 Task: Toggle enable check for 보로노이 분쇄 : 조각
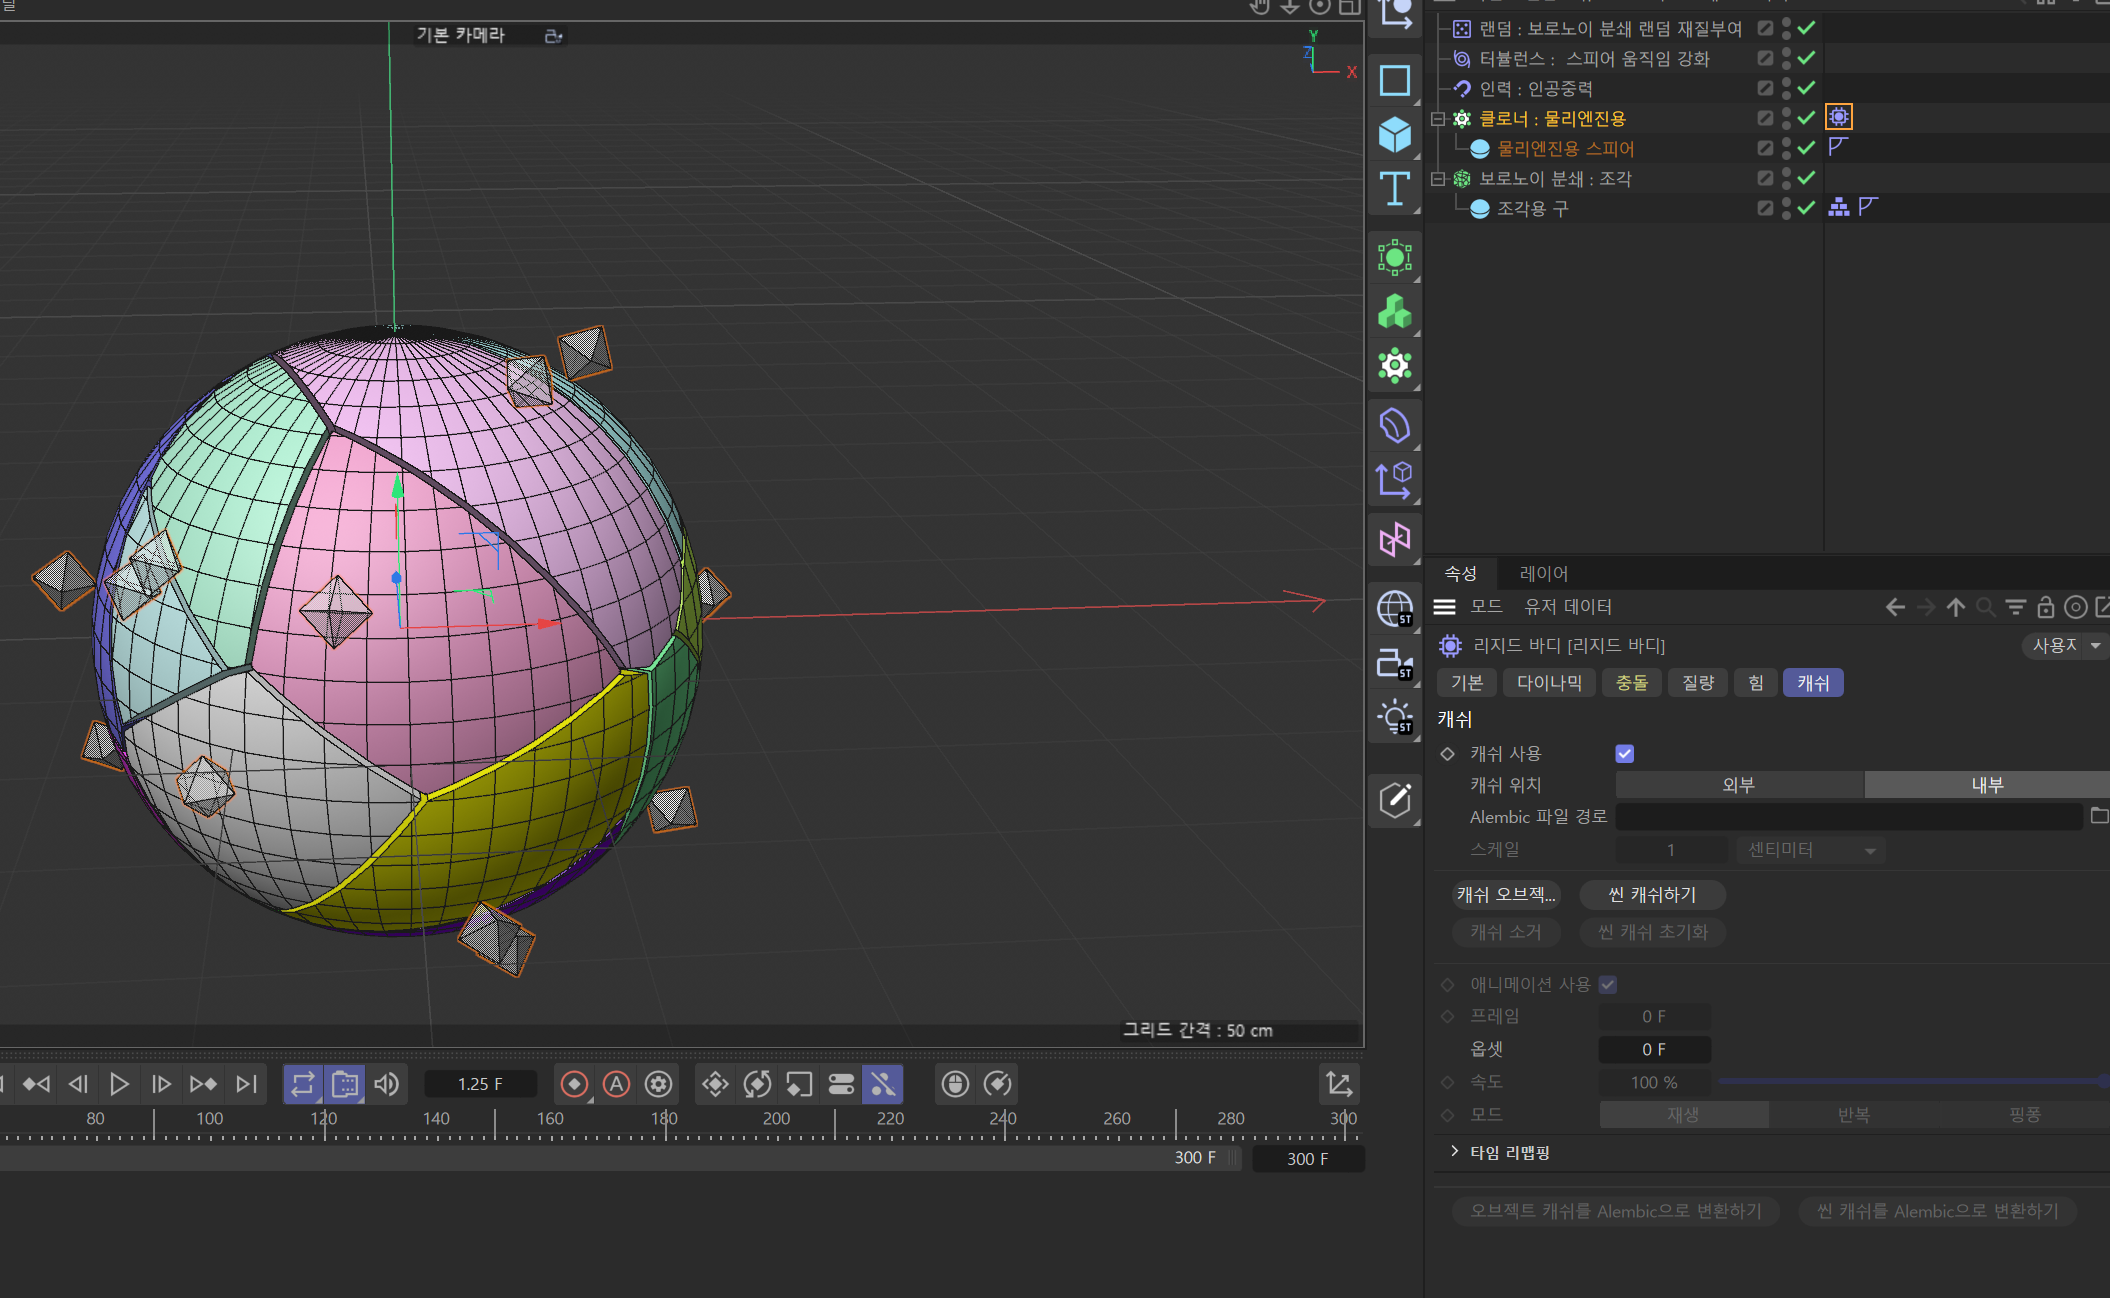[1806, 178]
